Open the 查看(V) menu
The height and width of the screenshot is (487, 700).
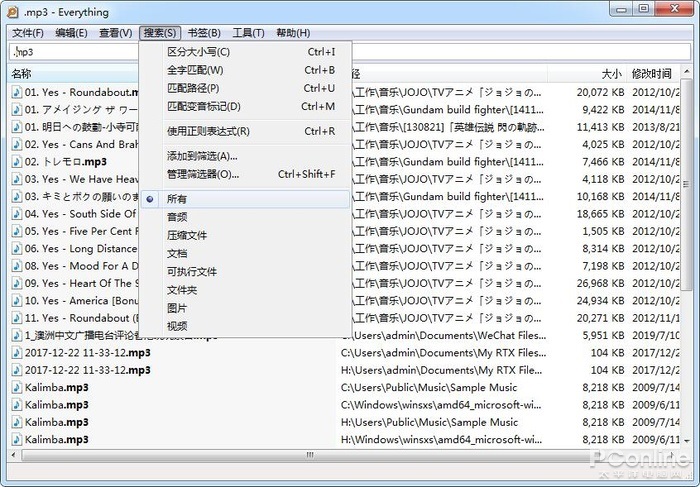116,33
